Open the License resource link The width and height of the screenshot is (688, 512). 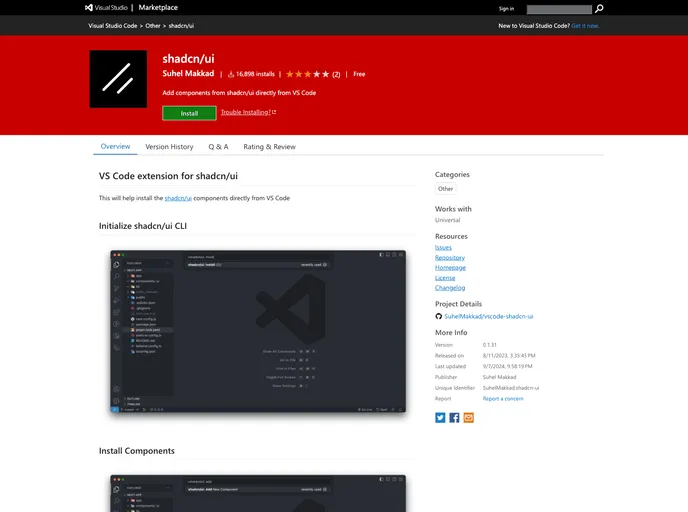[445, 278]
